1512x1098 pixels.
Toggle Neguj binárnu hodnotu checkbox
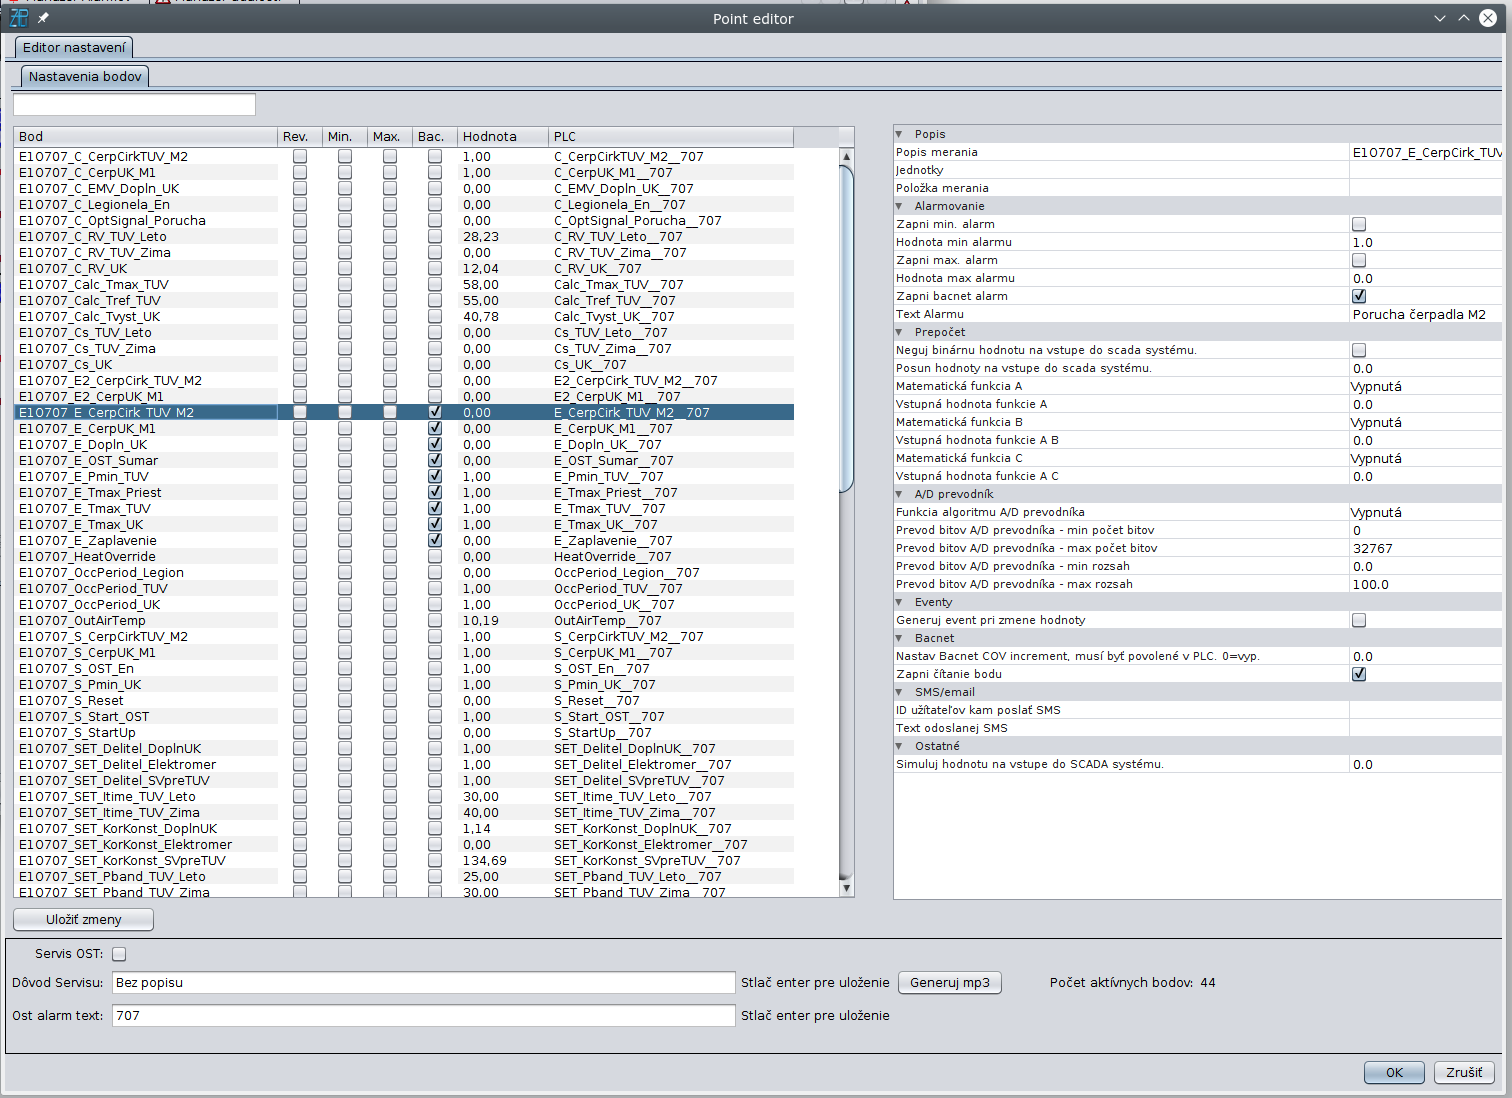point(1359,350)
